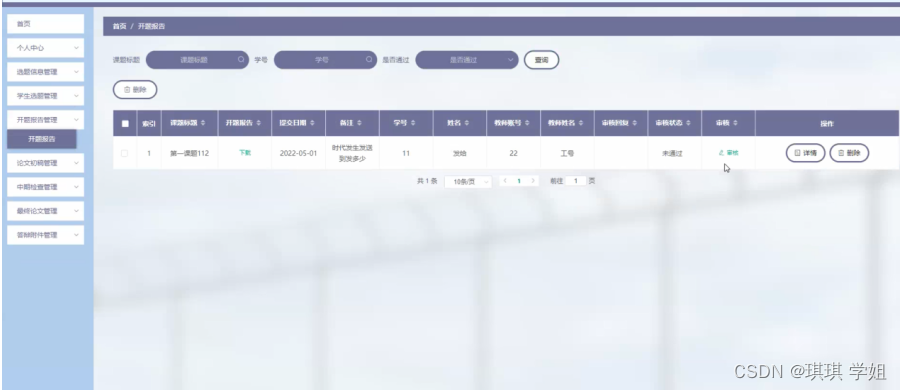Viewport: 902px width, 390px height.
Task: Sort by 教师姓名 column arrows
Action: [580, 123]
